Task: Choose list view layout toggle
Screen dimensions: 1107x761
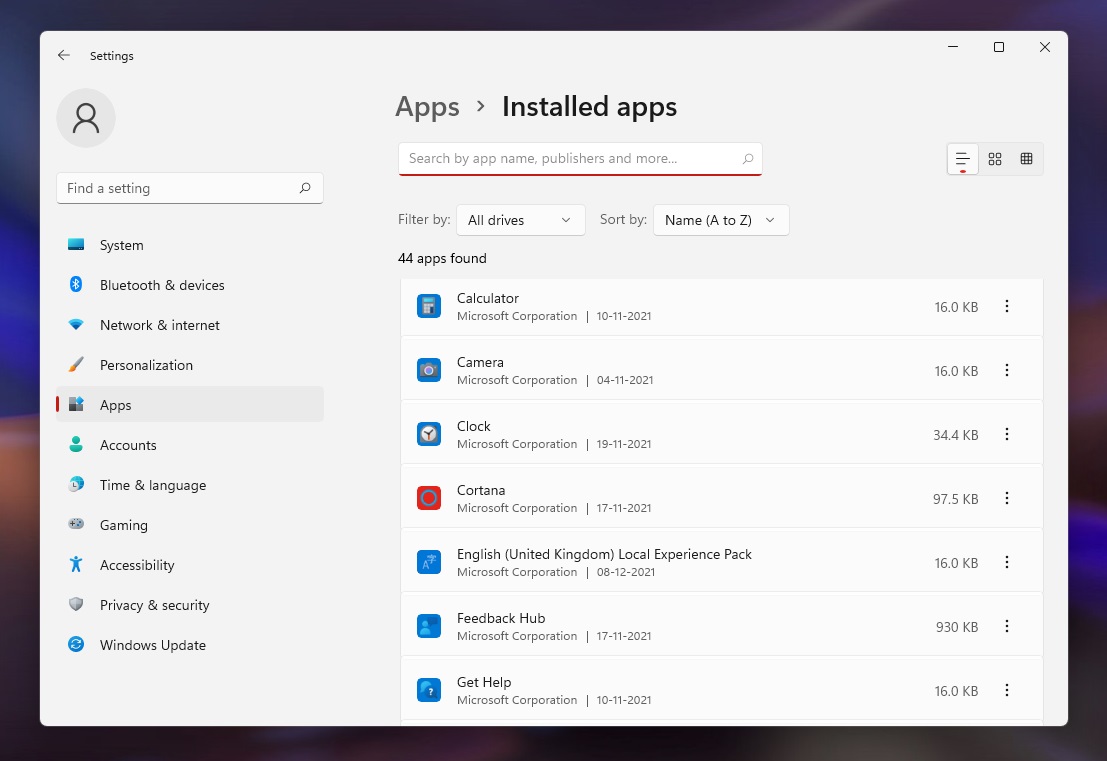Action: click(962, 158)
